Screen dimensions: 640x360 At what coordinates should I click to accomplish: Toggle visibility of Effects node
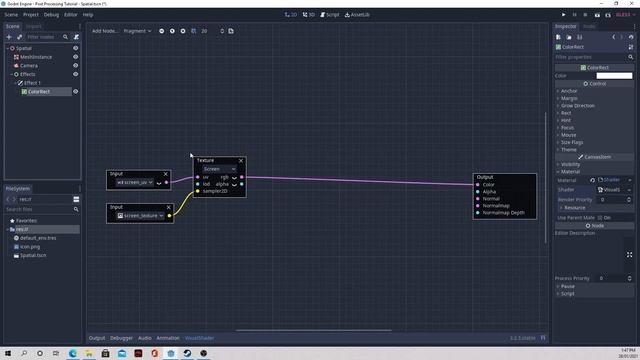[76, 74]
